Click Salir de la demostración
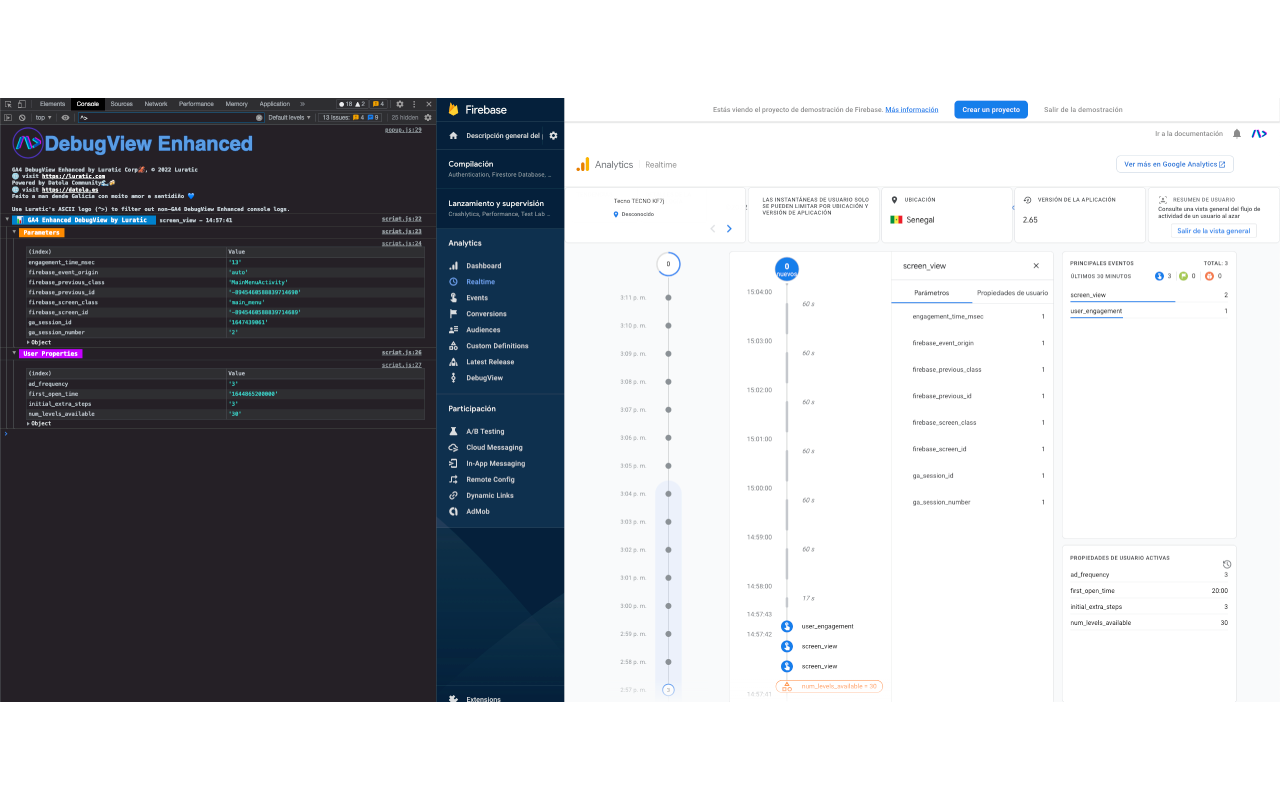This screenshot has width=1280, height=800. click(1083, 110)
